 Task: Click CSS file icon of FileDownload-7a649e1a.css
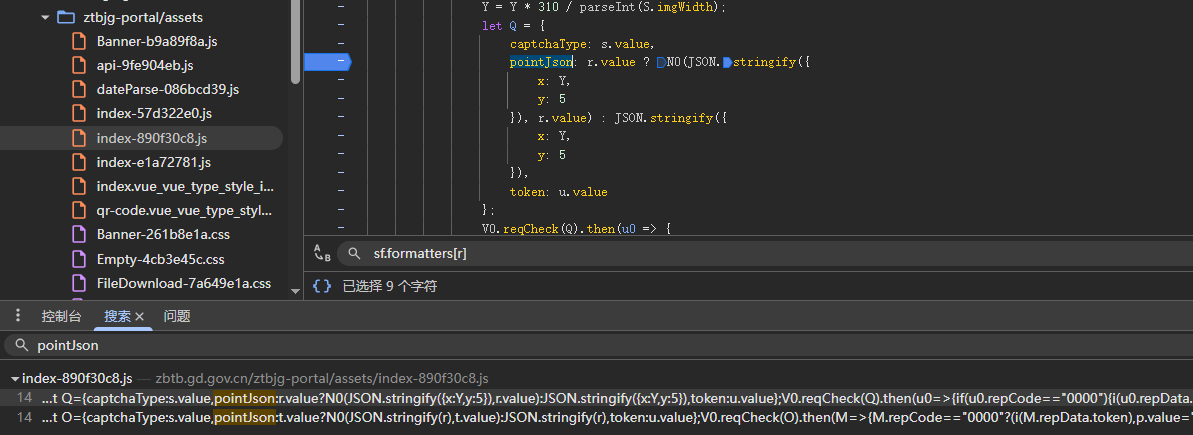tap(79, 284)
